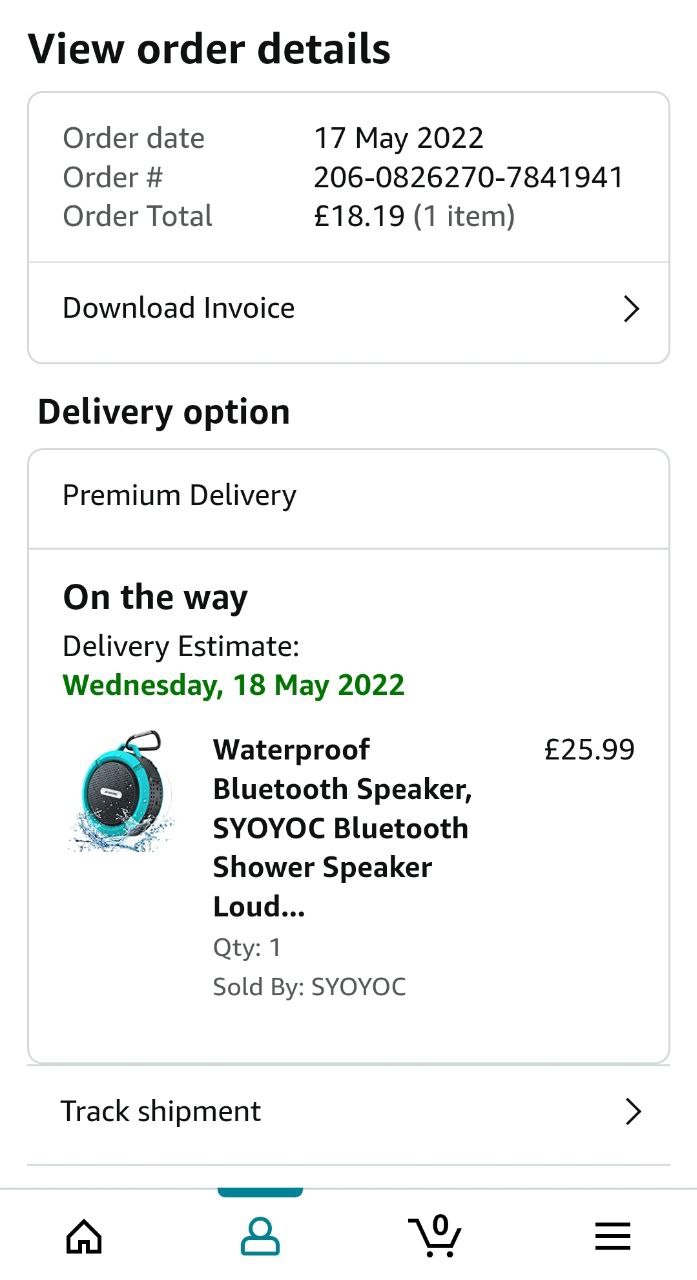Open the Waterproof Bluetooth Speaker title
This screenshot has width=697, height=1280.
(340, 828)
